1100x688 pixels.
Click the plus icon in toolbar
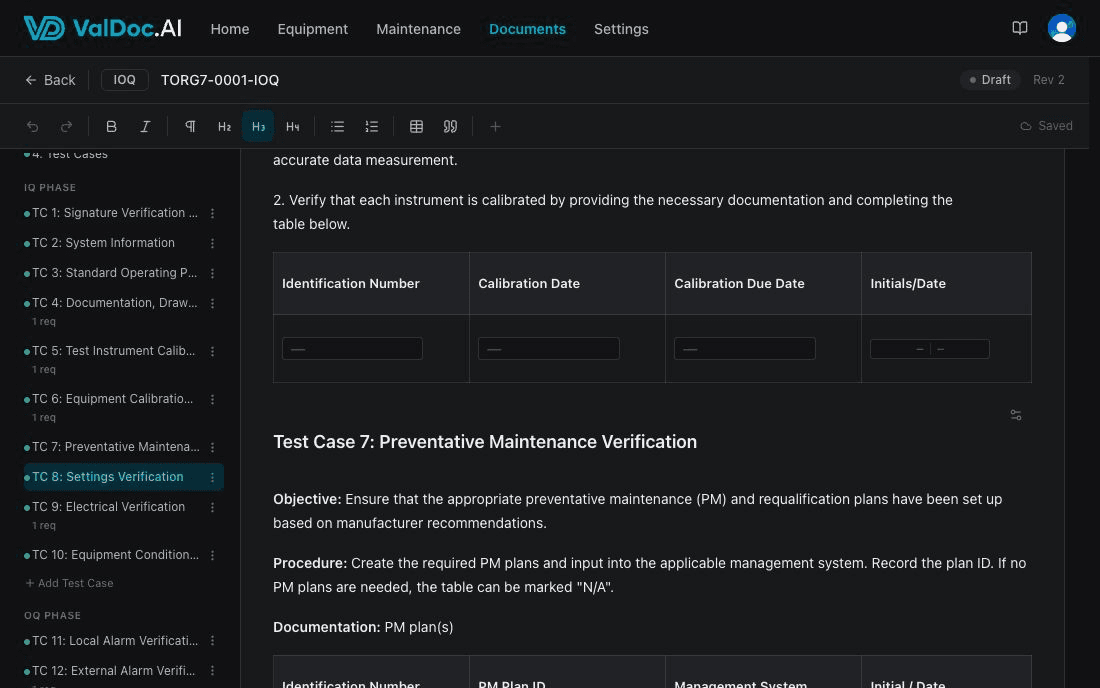[x=495, y=126]
